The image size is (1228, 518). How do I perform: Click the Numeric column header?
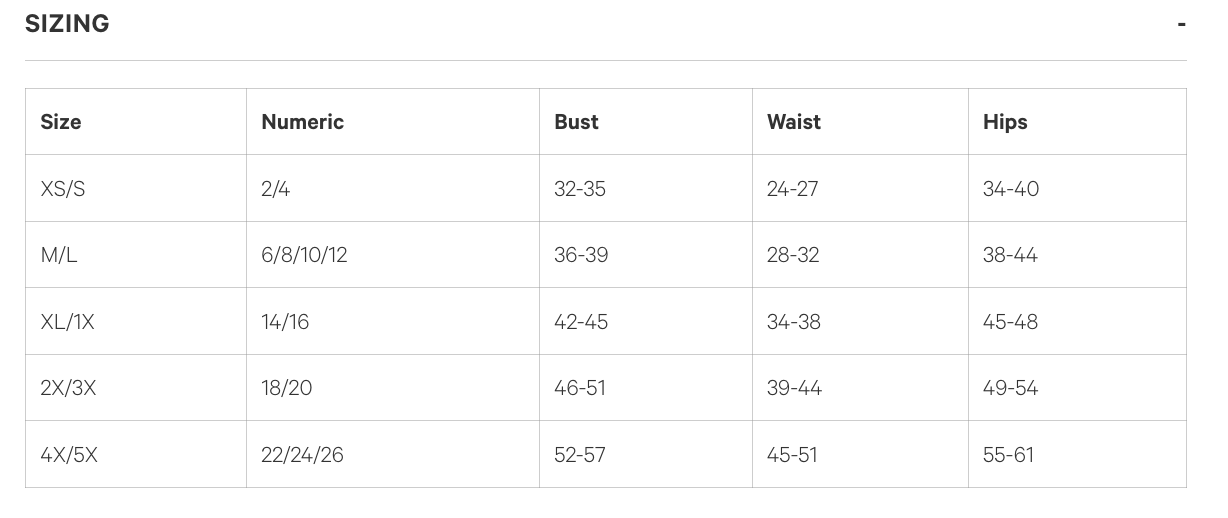pos(302,122)
